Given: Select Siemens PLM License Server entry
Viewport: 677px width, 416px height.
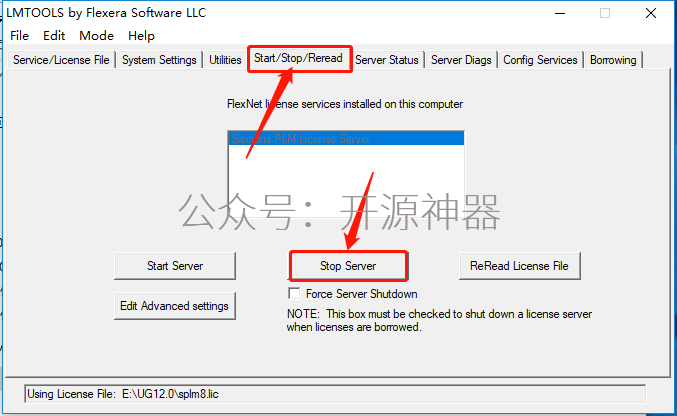Looking at the screenshot, I should click(x=346, y=139).
